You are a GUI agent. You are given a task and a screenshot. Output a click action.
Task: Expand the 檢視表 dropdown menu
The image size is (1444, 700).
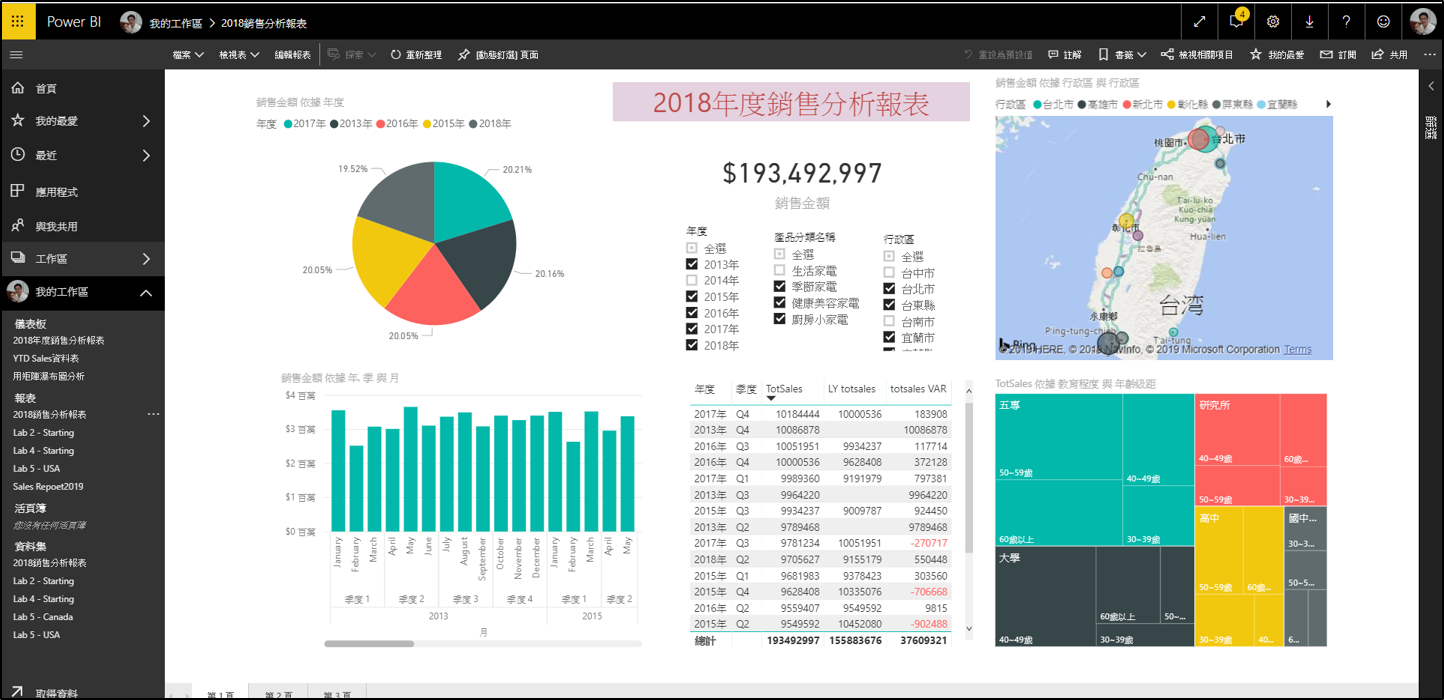[x=239, y=55]
